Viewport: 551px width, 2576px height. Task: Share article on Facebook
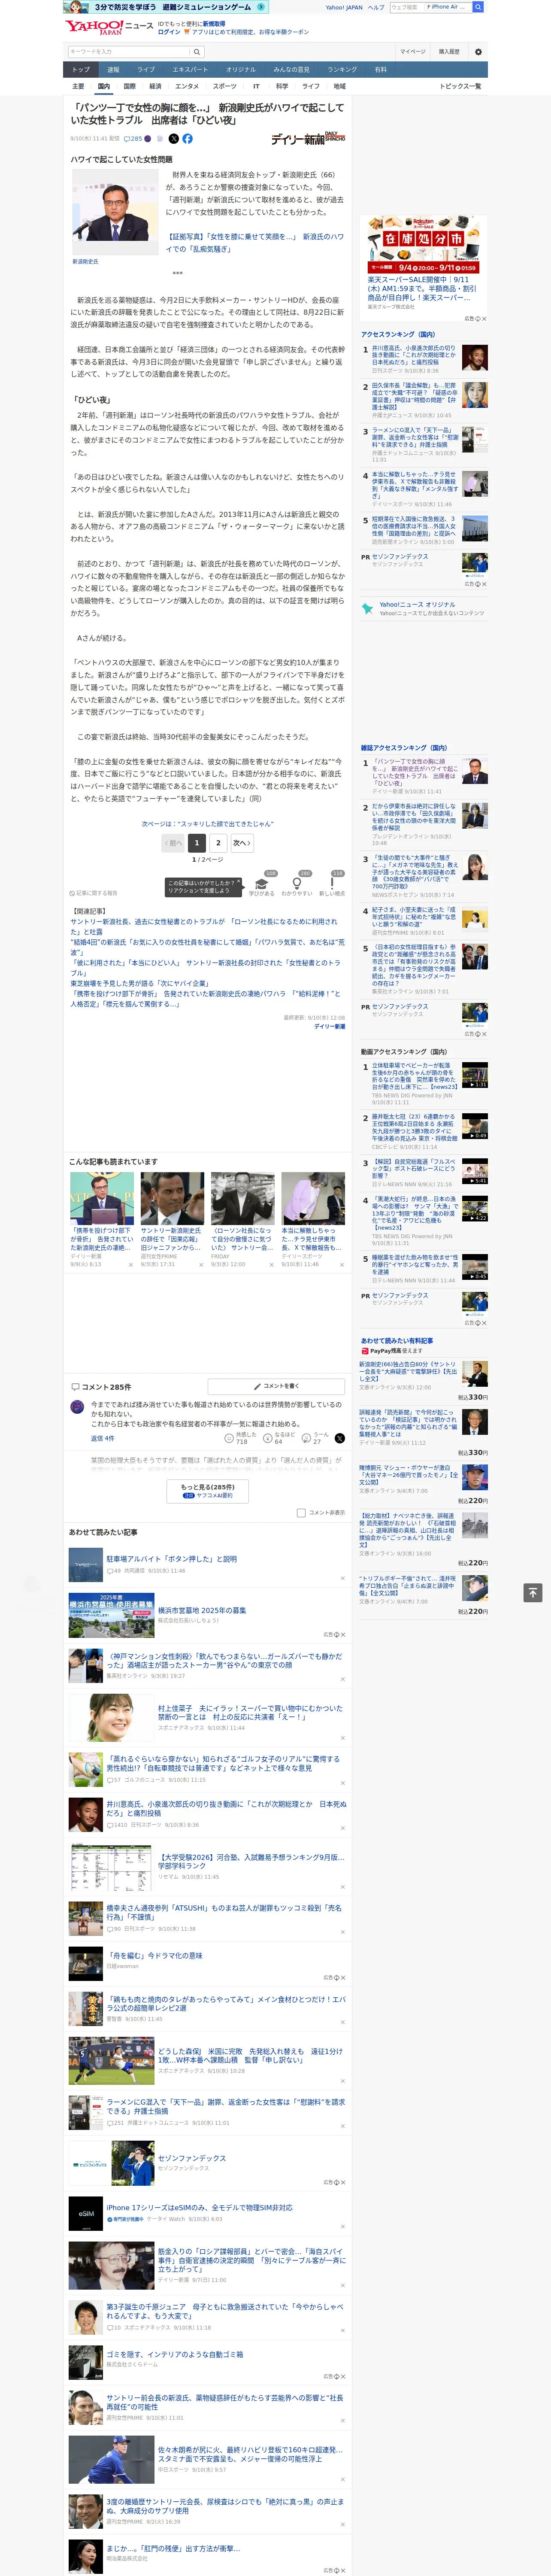pyautogui.click(x=187, y=139)
